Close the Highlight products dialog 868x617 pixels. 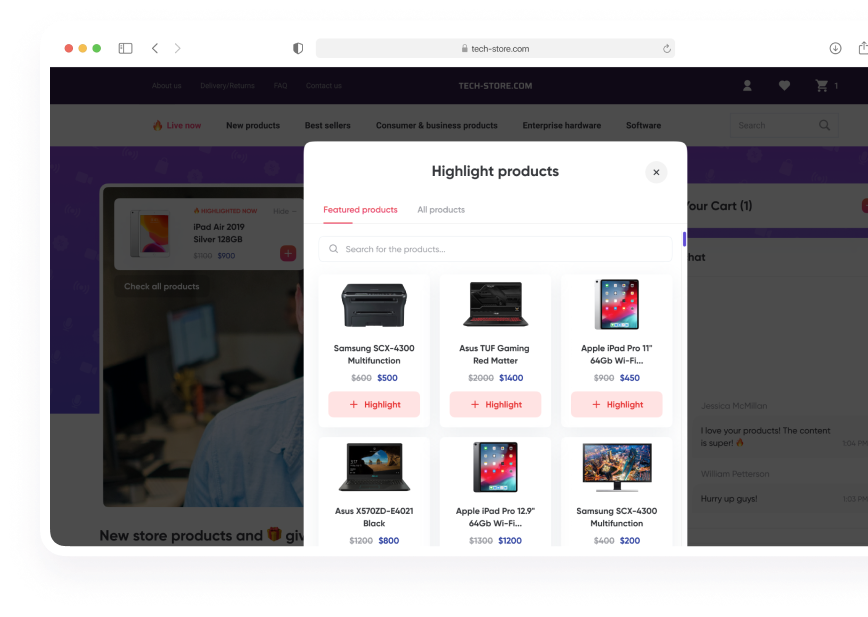[656, 172]
